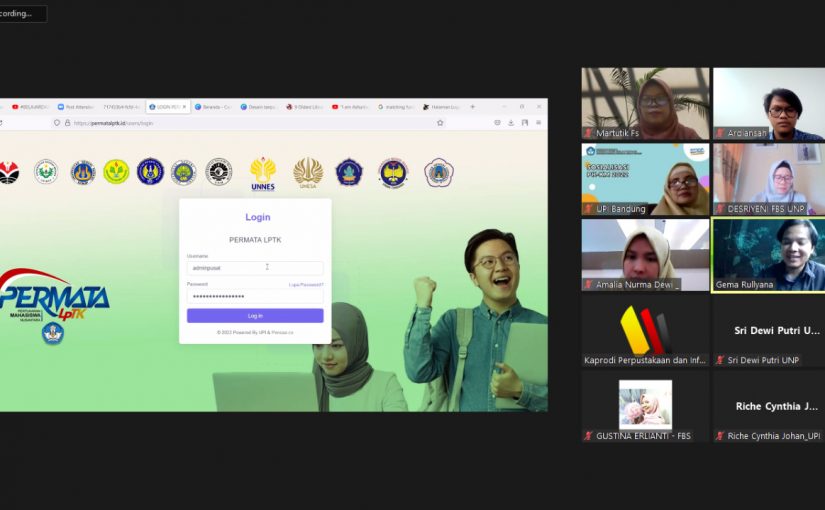Click the tracking protection shield icon

point(57,123)
